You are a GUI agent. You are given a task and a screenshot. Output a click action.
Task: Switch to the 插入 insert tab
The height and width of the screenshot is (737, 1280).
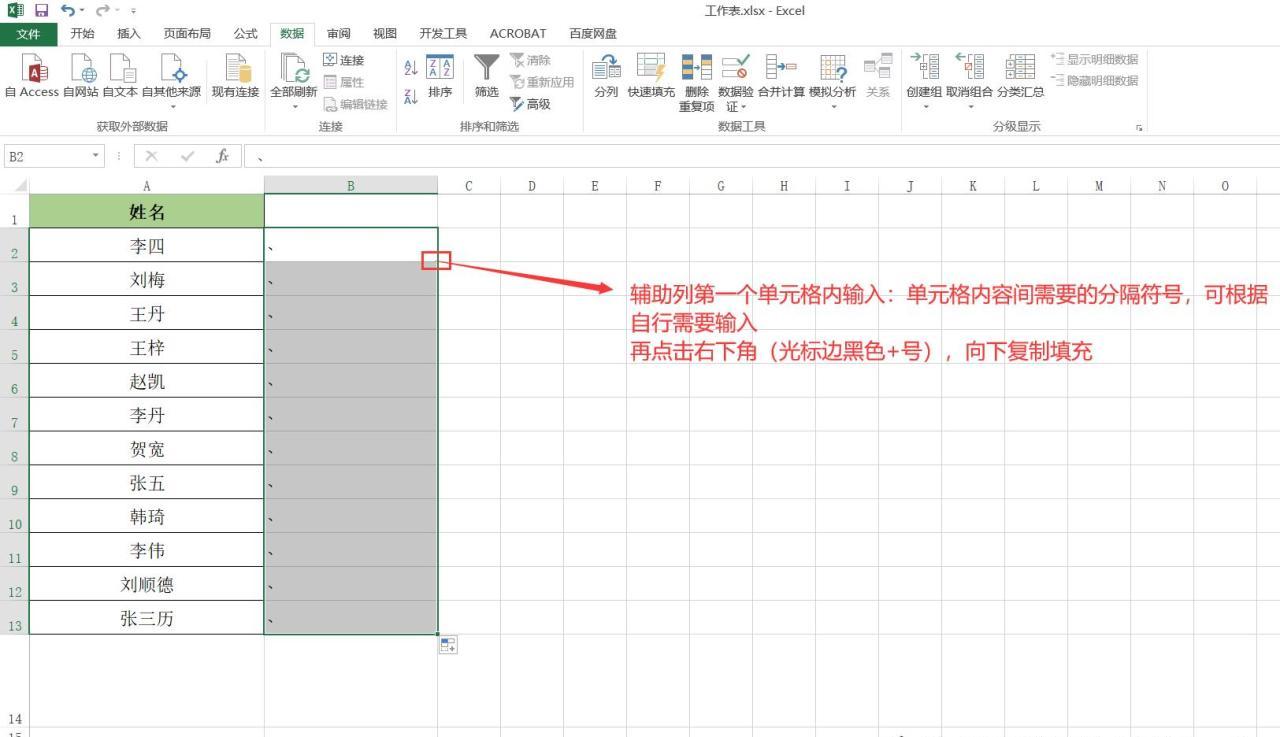point(129,34)
